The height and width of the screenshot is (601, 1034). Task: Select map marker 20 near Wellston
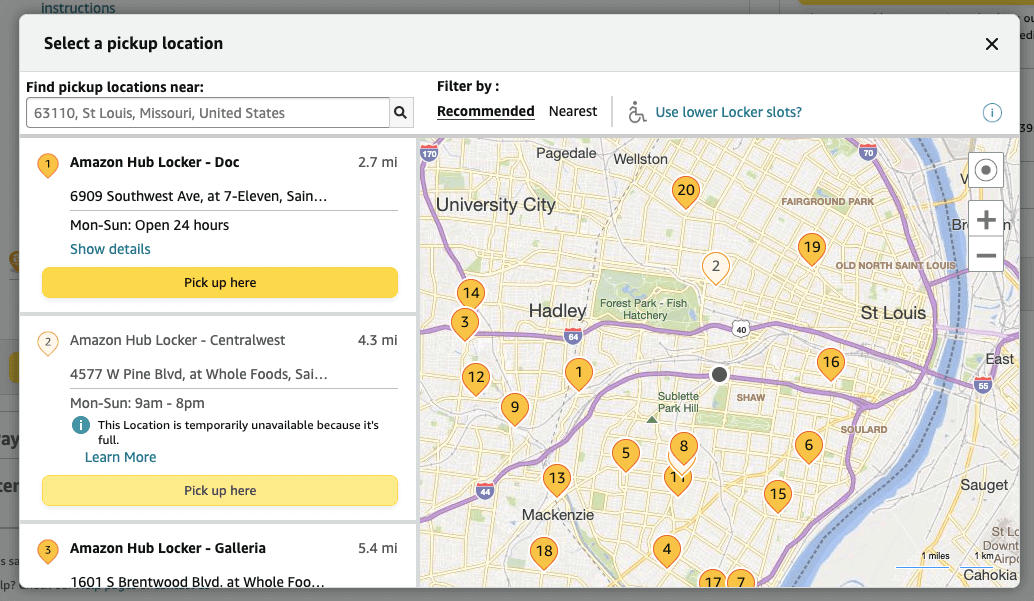[686, 190]
